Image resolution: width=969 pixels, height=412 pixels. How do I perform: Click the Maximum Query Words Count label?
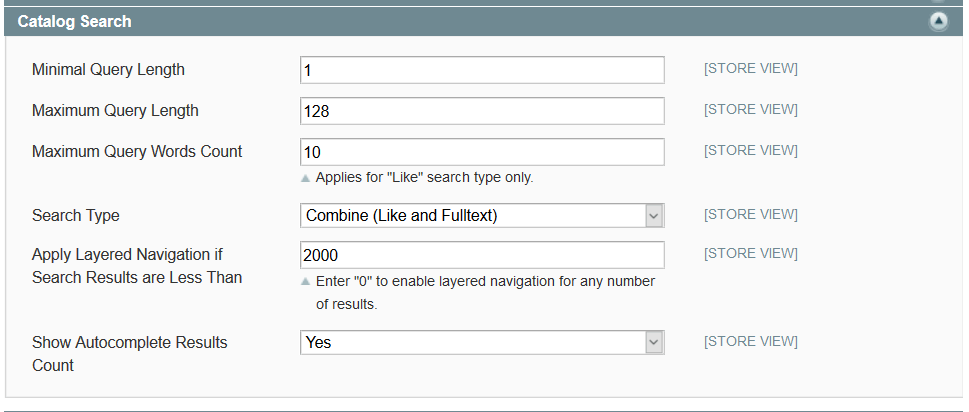pos(137,152)
